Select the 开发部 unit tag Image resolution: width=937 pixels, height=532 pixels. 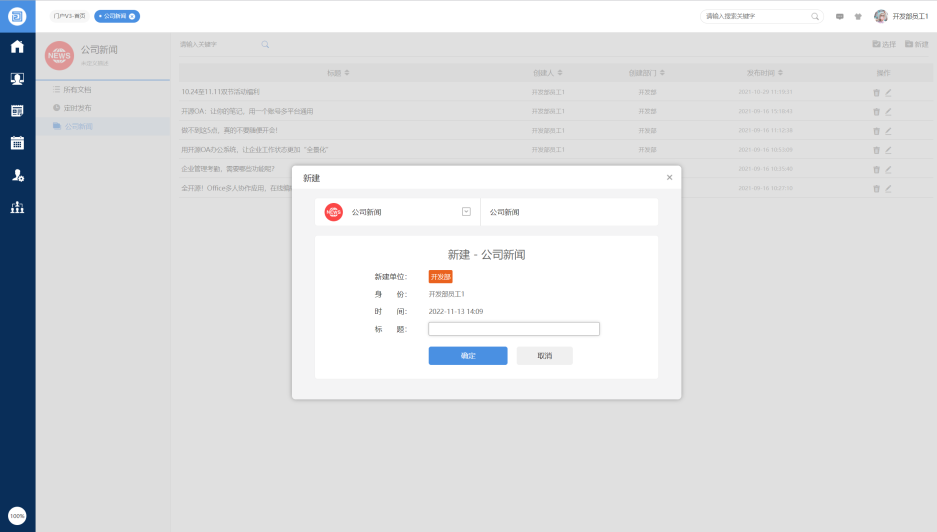point(440,277)
